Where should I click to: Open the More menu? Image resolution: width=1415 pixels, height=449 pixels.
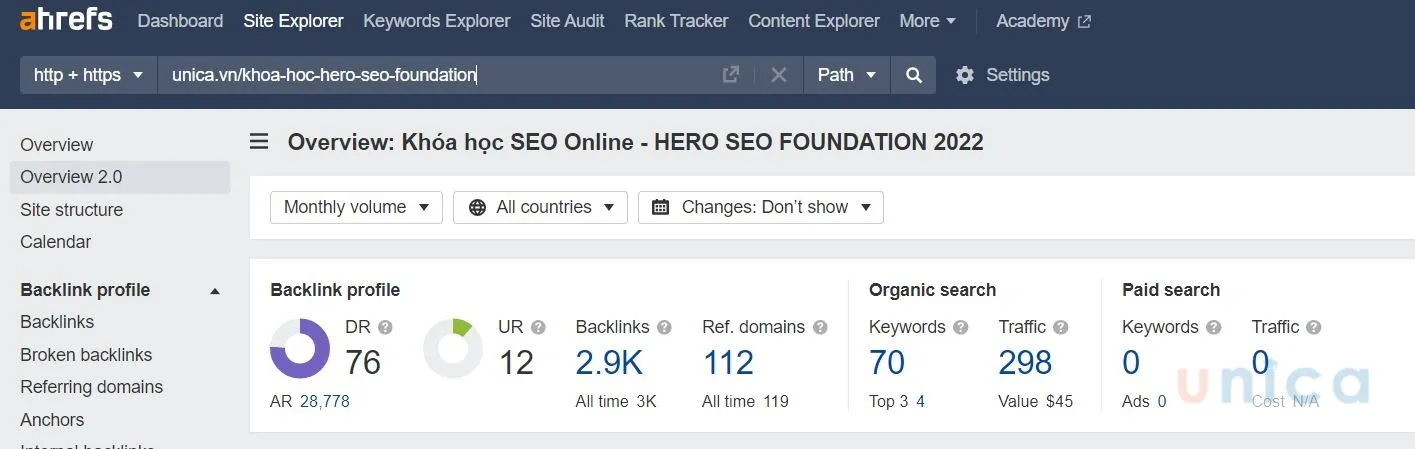(x=927, y=21)
